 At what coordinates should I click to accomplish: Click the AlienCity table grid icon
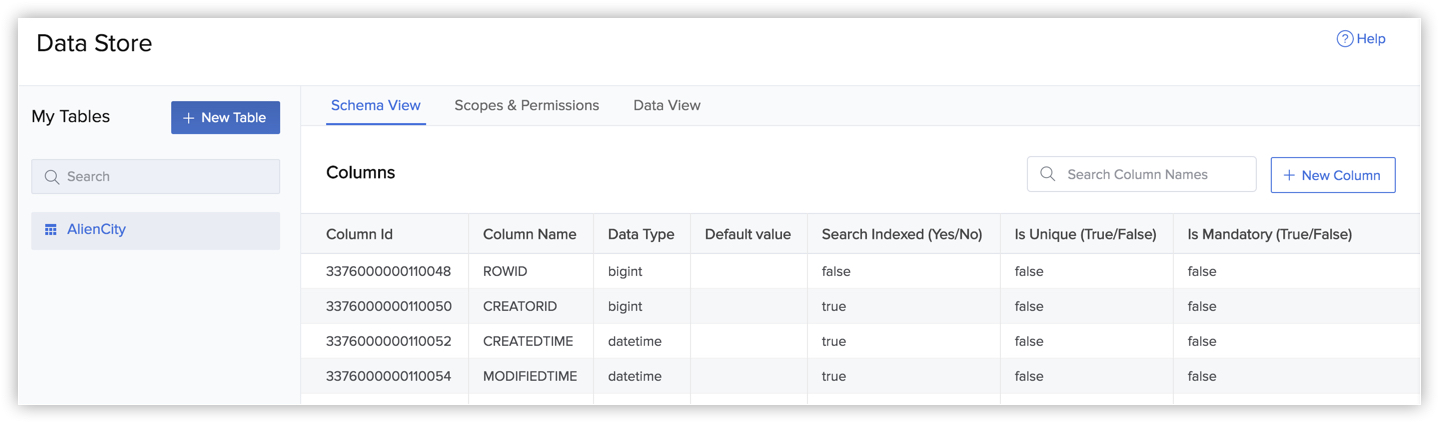[51, 230]
